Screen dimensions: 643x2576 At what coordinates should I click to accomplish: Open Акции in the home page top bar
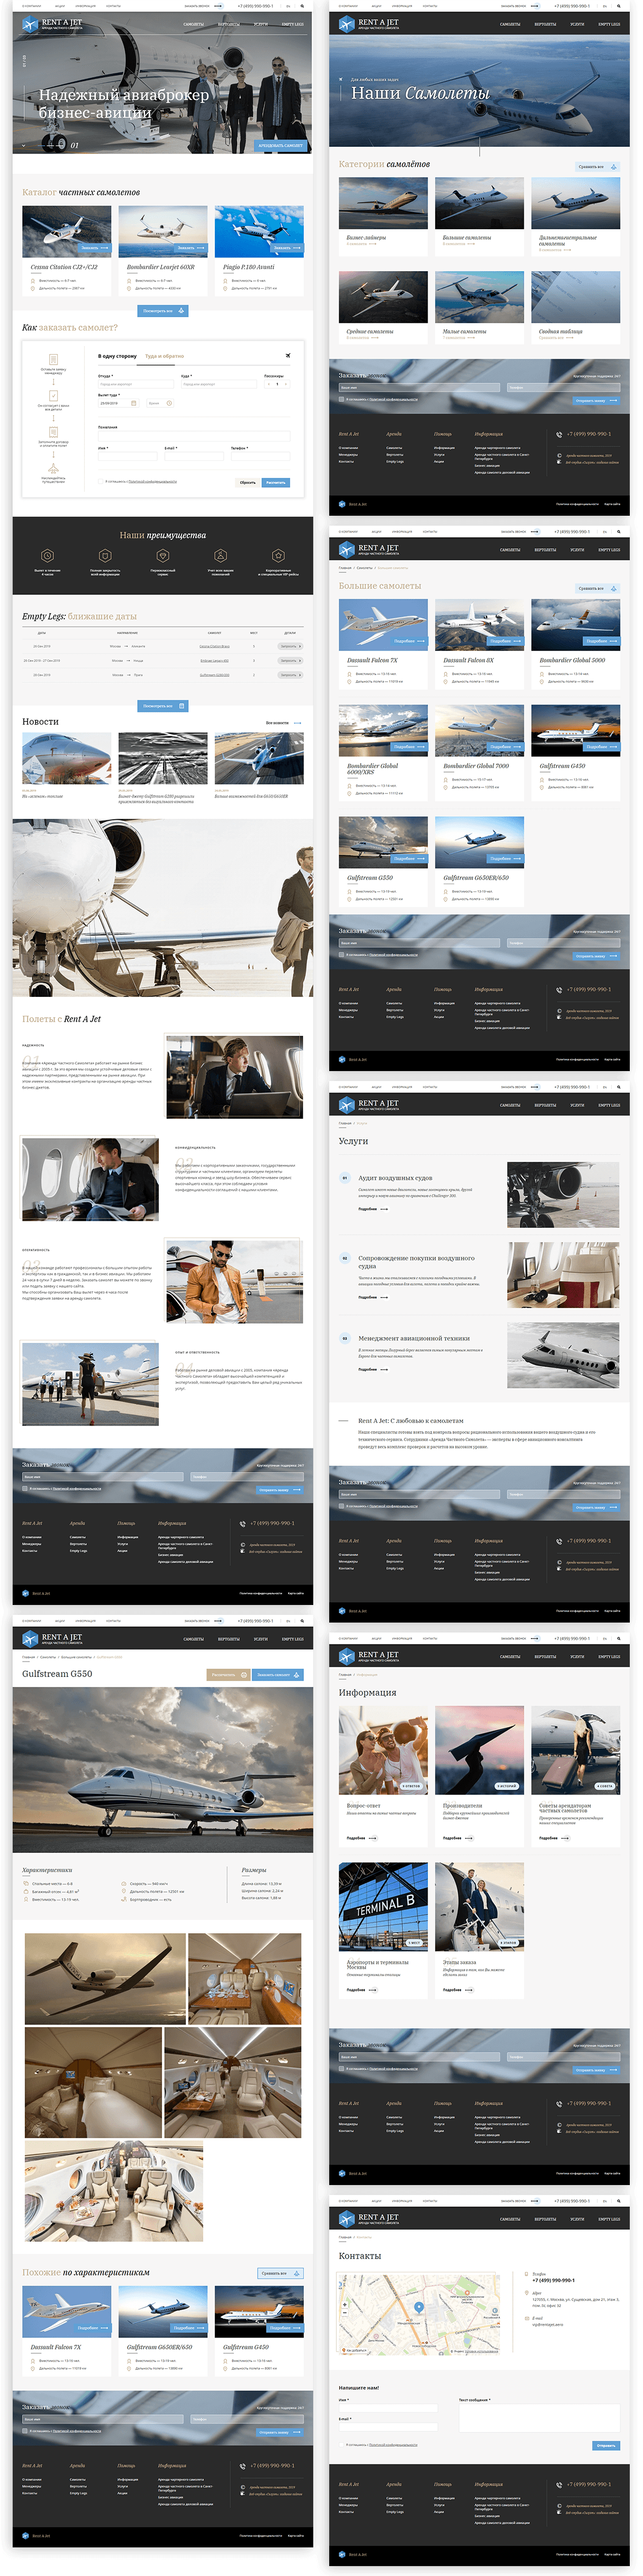(60, 6)
